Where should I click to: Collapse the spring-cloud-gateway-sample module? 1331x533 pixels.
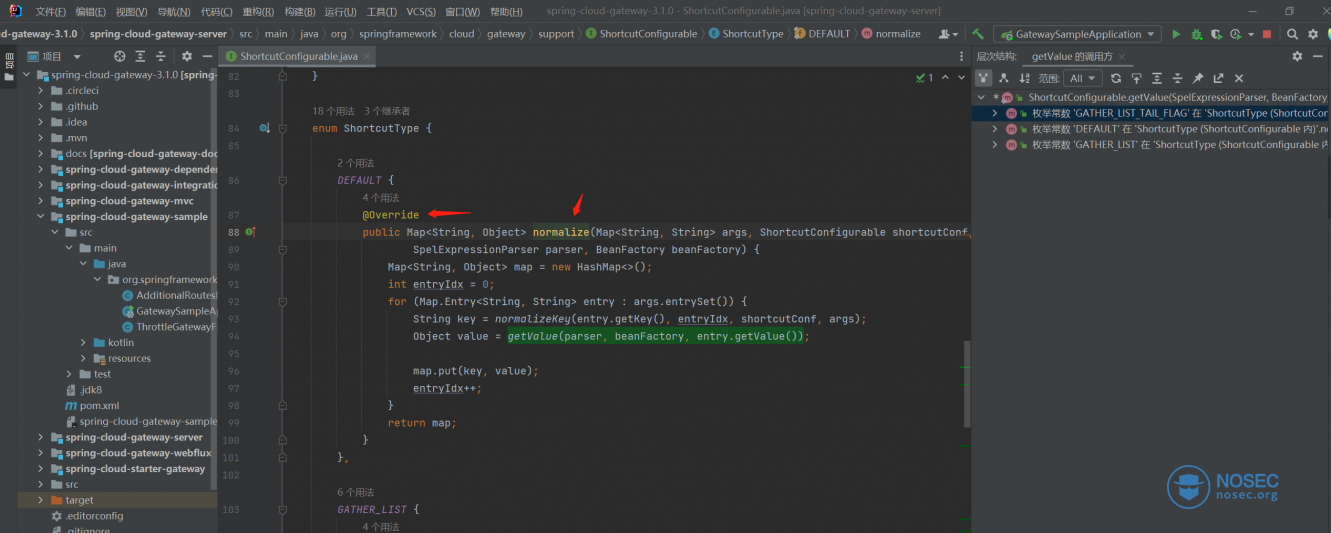pos(41,216)
